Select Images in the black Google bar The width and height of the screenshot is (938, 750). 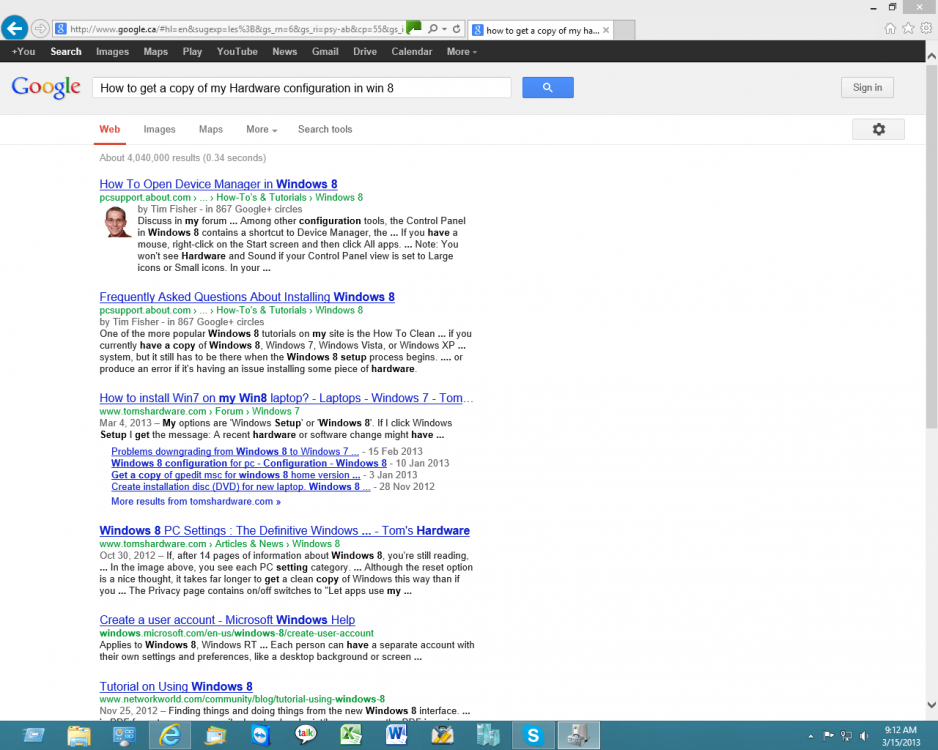(x=112, y=51)
